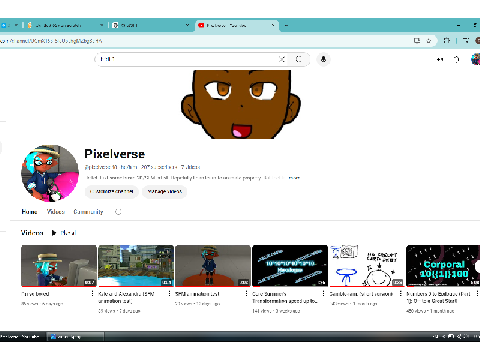
Task: Open options menu for the fourth video
Action: [323, 294]
